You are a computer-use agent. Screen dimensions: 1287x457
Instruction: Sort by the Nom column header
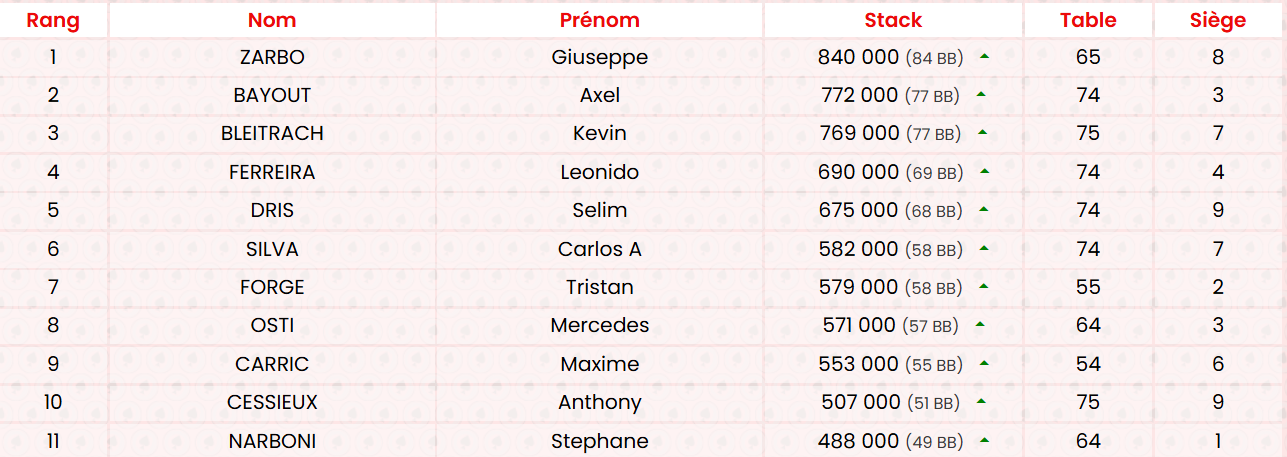tap(272, 20)
